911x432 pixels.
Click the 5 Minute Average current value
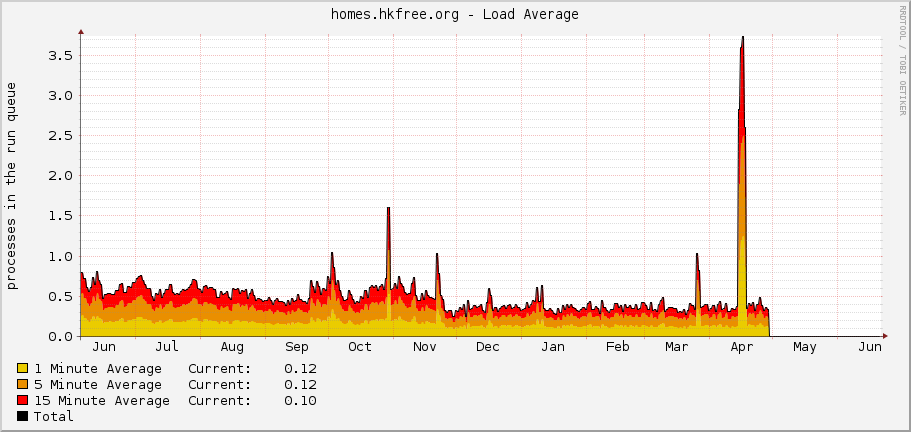coord(300,384)
